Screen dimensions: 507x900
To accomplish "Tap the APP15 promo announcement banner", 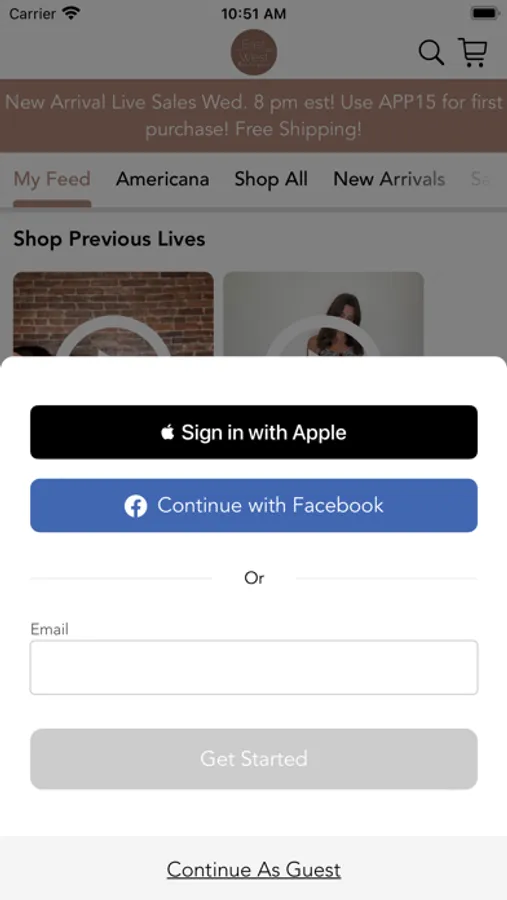I will (x=253, y=115).
